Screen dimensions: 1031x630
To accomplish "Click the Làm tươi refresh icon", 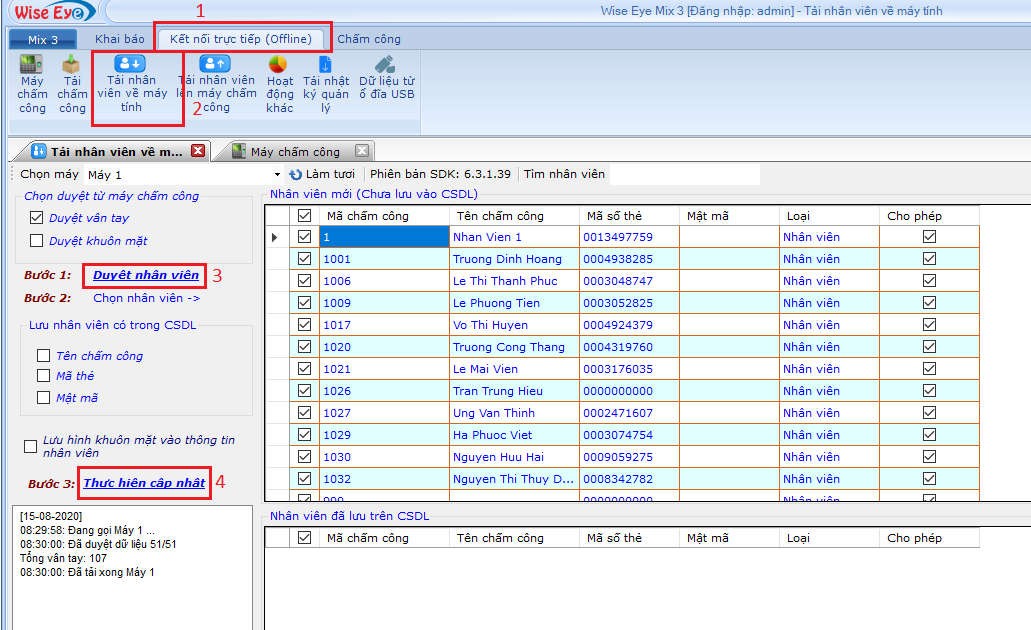I will click(295, 174).
